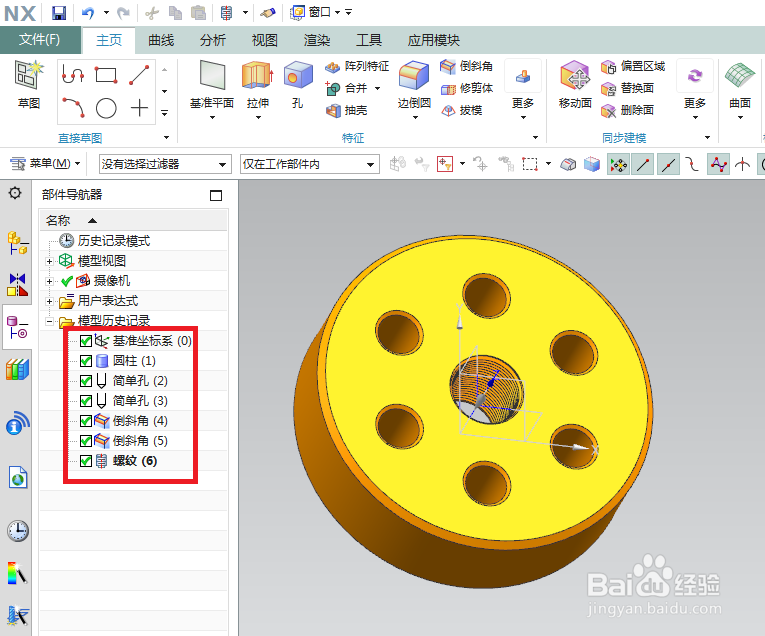Select the arc sketch tool

73,108
